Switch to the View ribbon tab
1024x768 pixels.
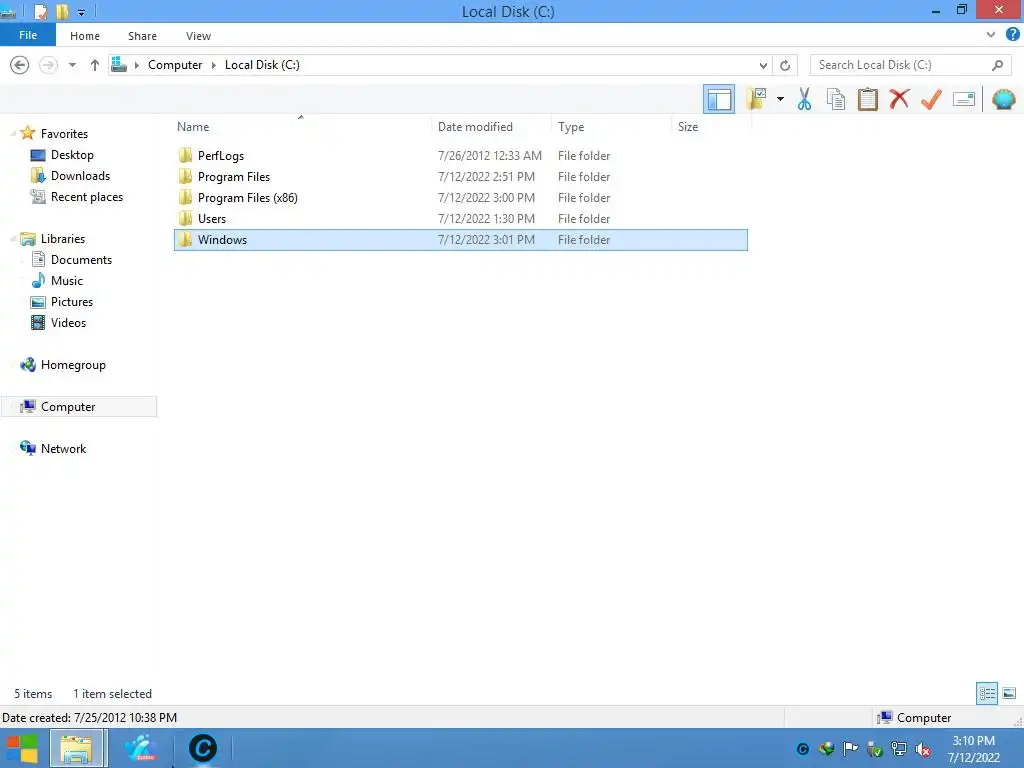(198, 36)
